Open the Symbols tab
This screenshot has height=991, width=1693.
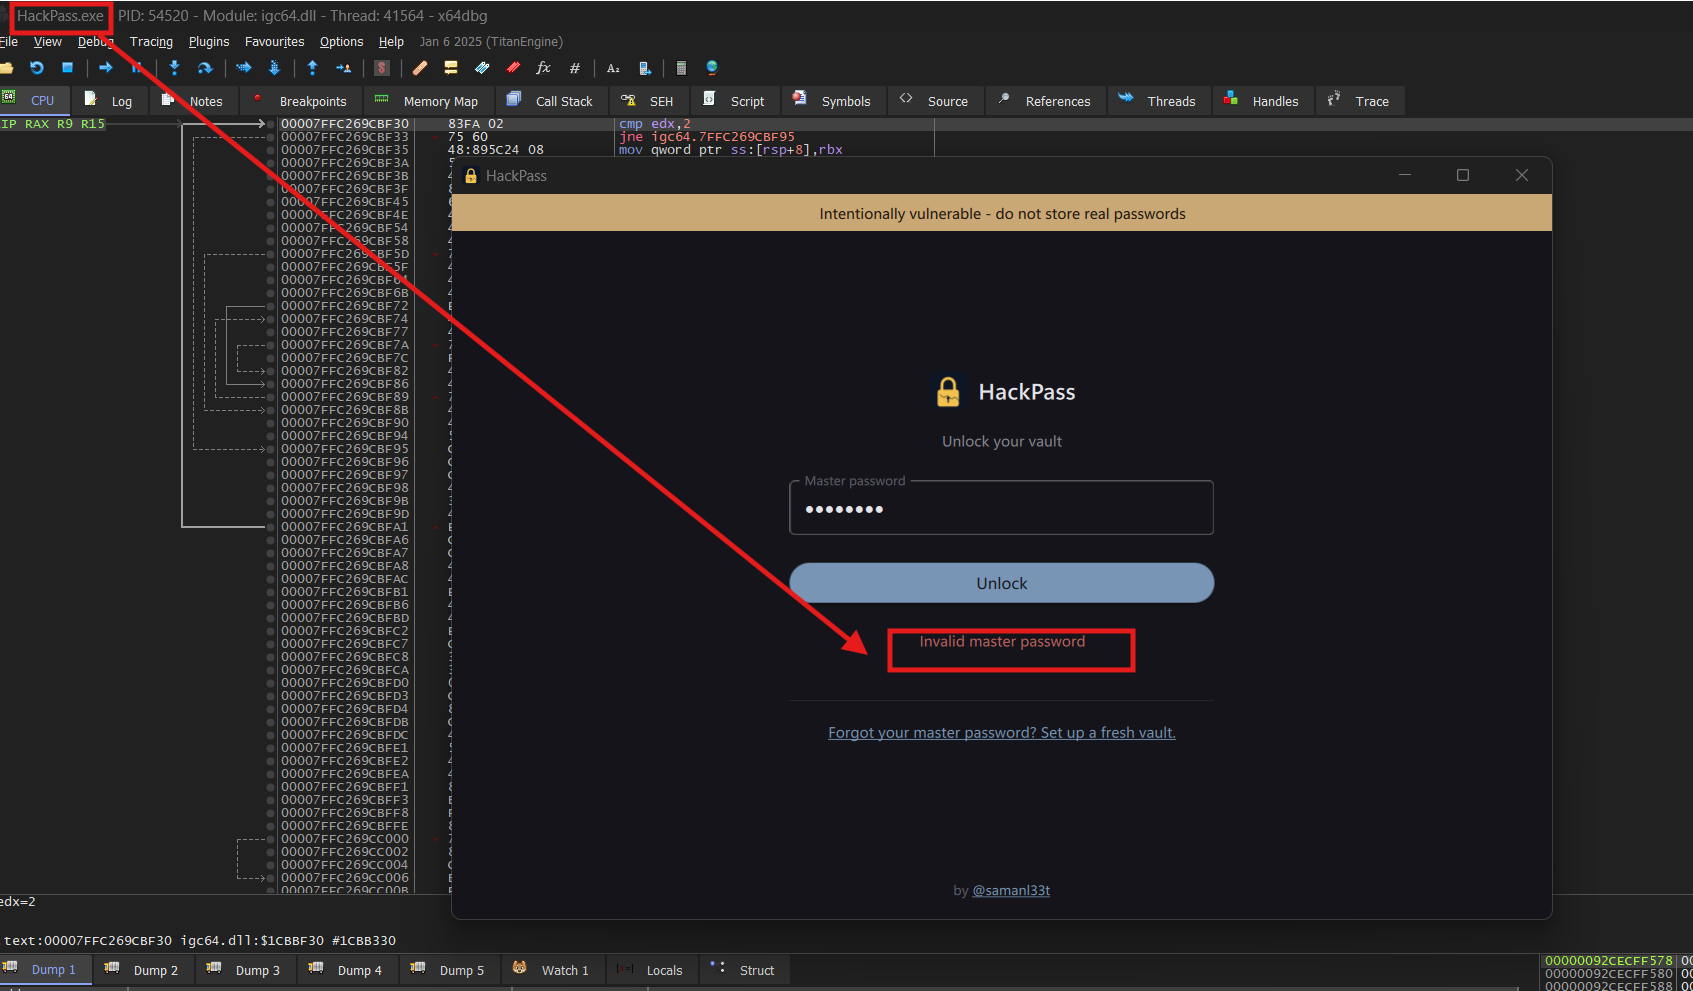click(834, 101)
